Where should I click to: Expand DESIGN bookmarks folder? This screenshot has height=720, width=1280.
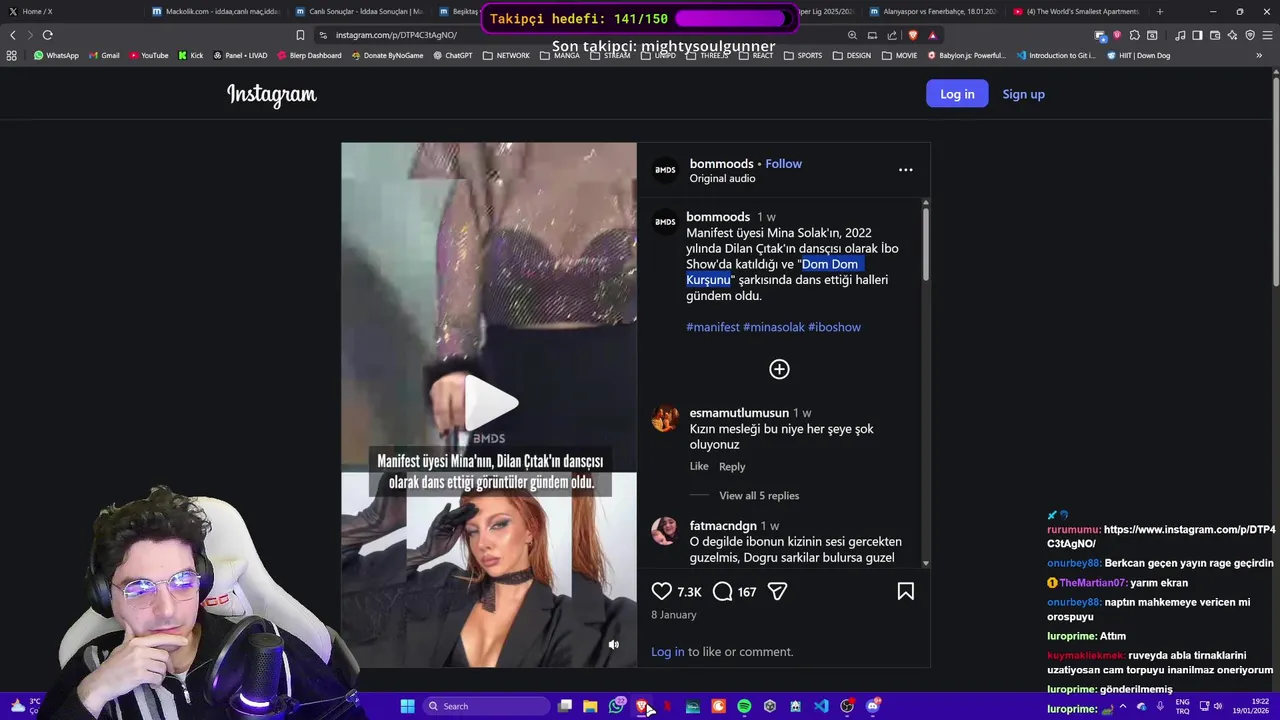(852, 55)
